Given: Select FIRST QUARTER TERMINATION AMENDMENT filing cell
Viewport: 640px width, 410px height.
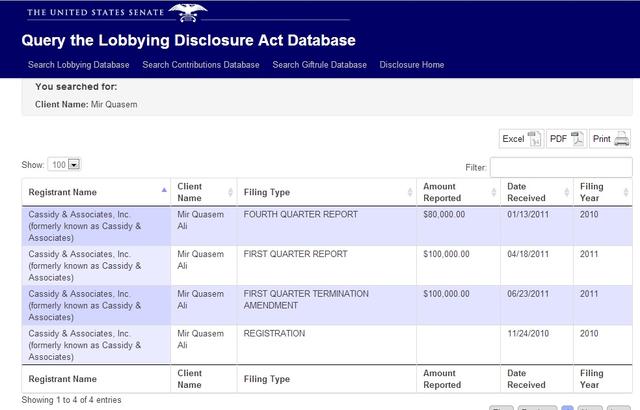Looking at the screenshot, I should 327,305.
